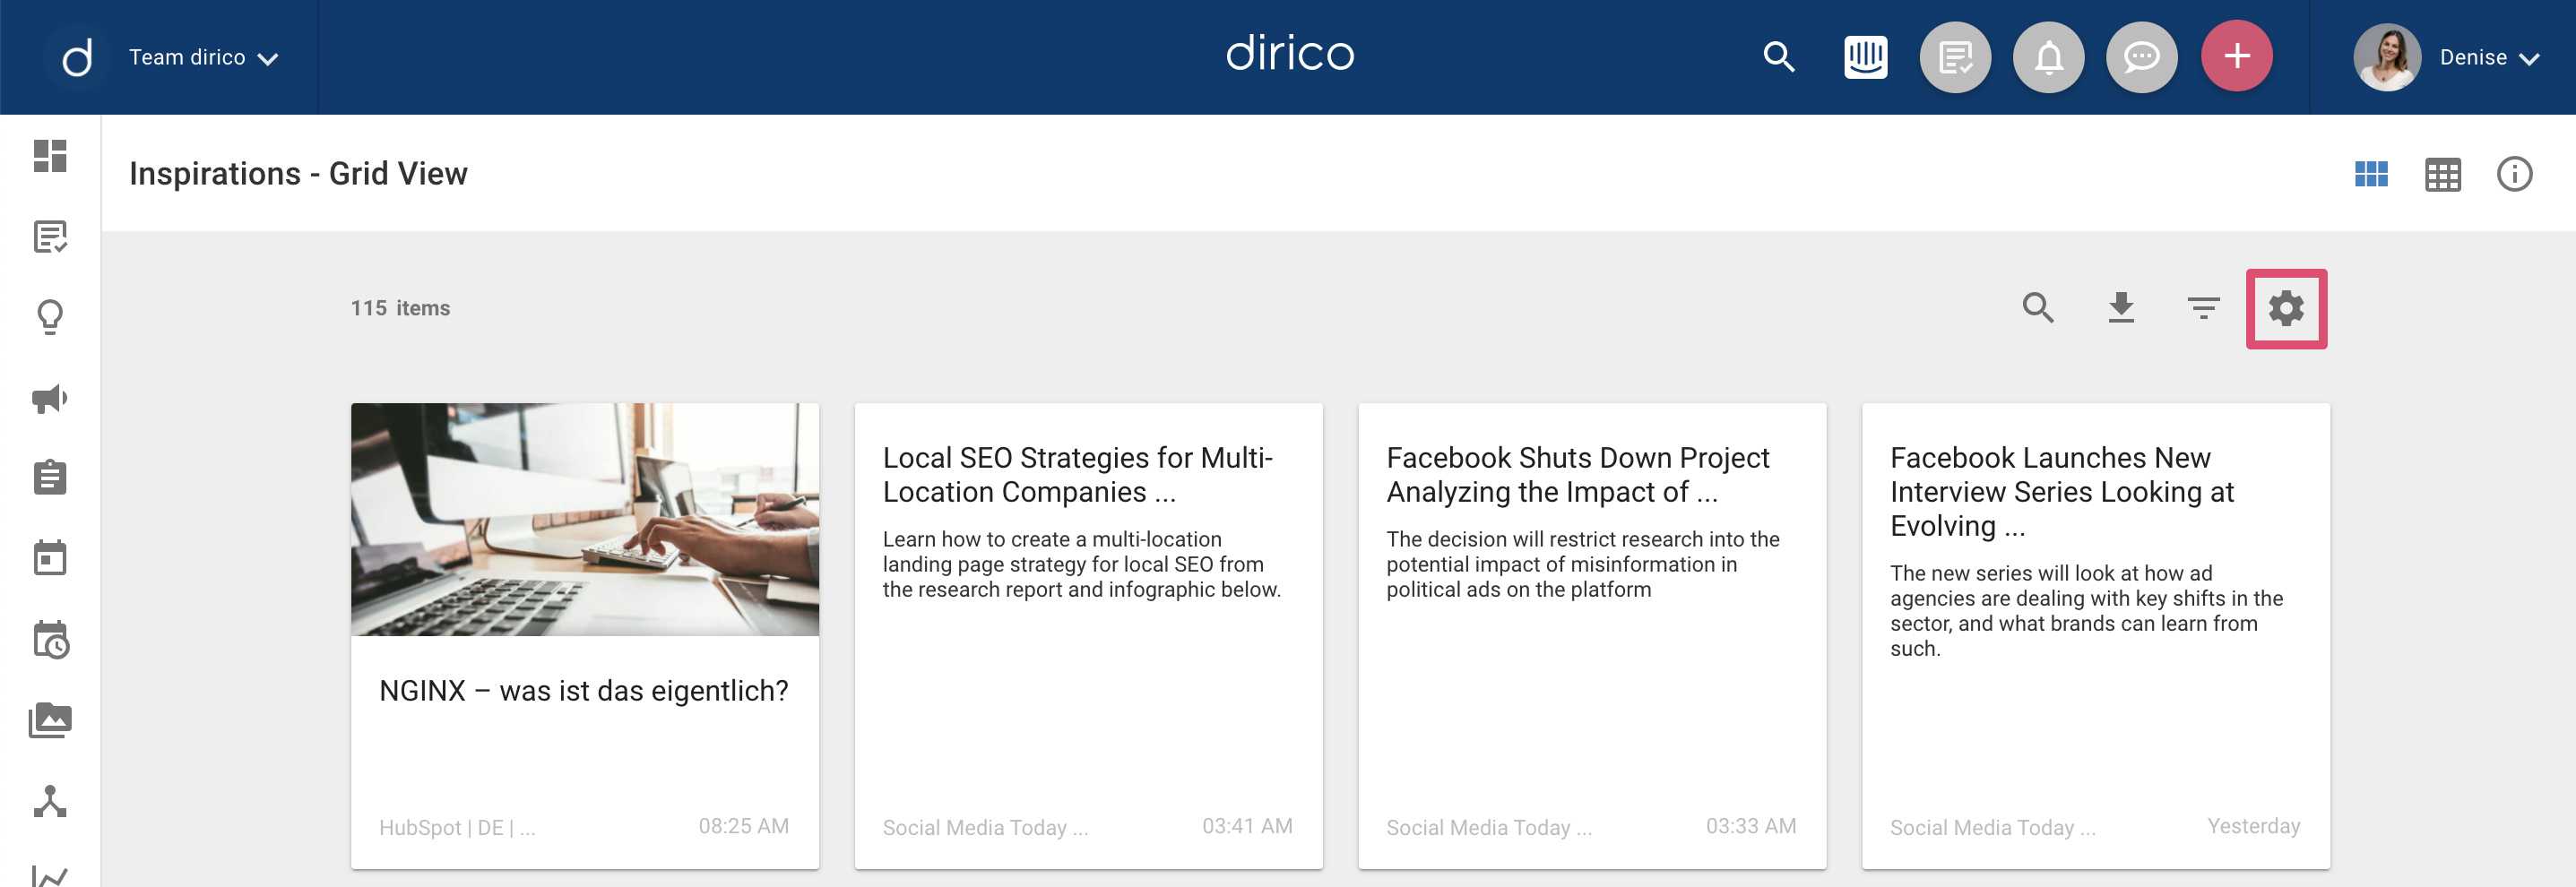Open the NGINX article keyboard thumbnail

click(x=585, y=519)
